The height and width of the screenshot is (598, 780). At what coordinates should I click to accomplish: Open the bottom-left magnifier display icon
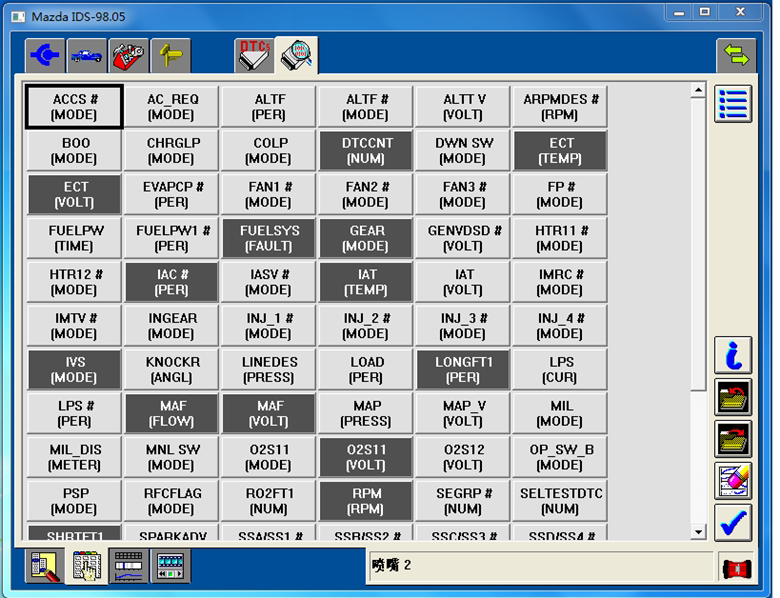[x=45, y=566]
